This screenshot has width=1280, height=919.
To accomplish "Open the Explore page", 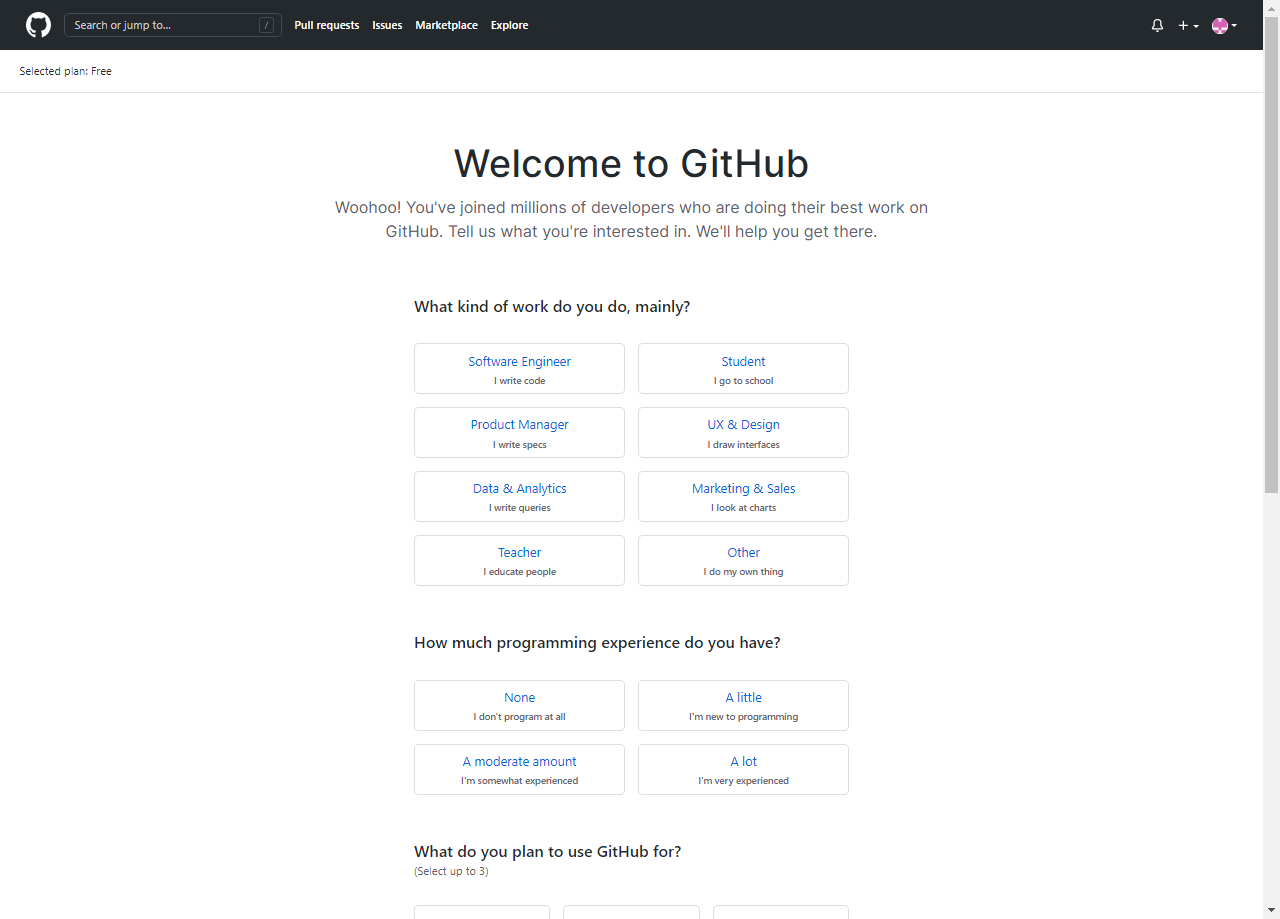I will click(509, 25).
